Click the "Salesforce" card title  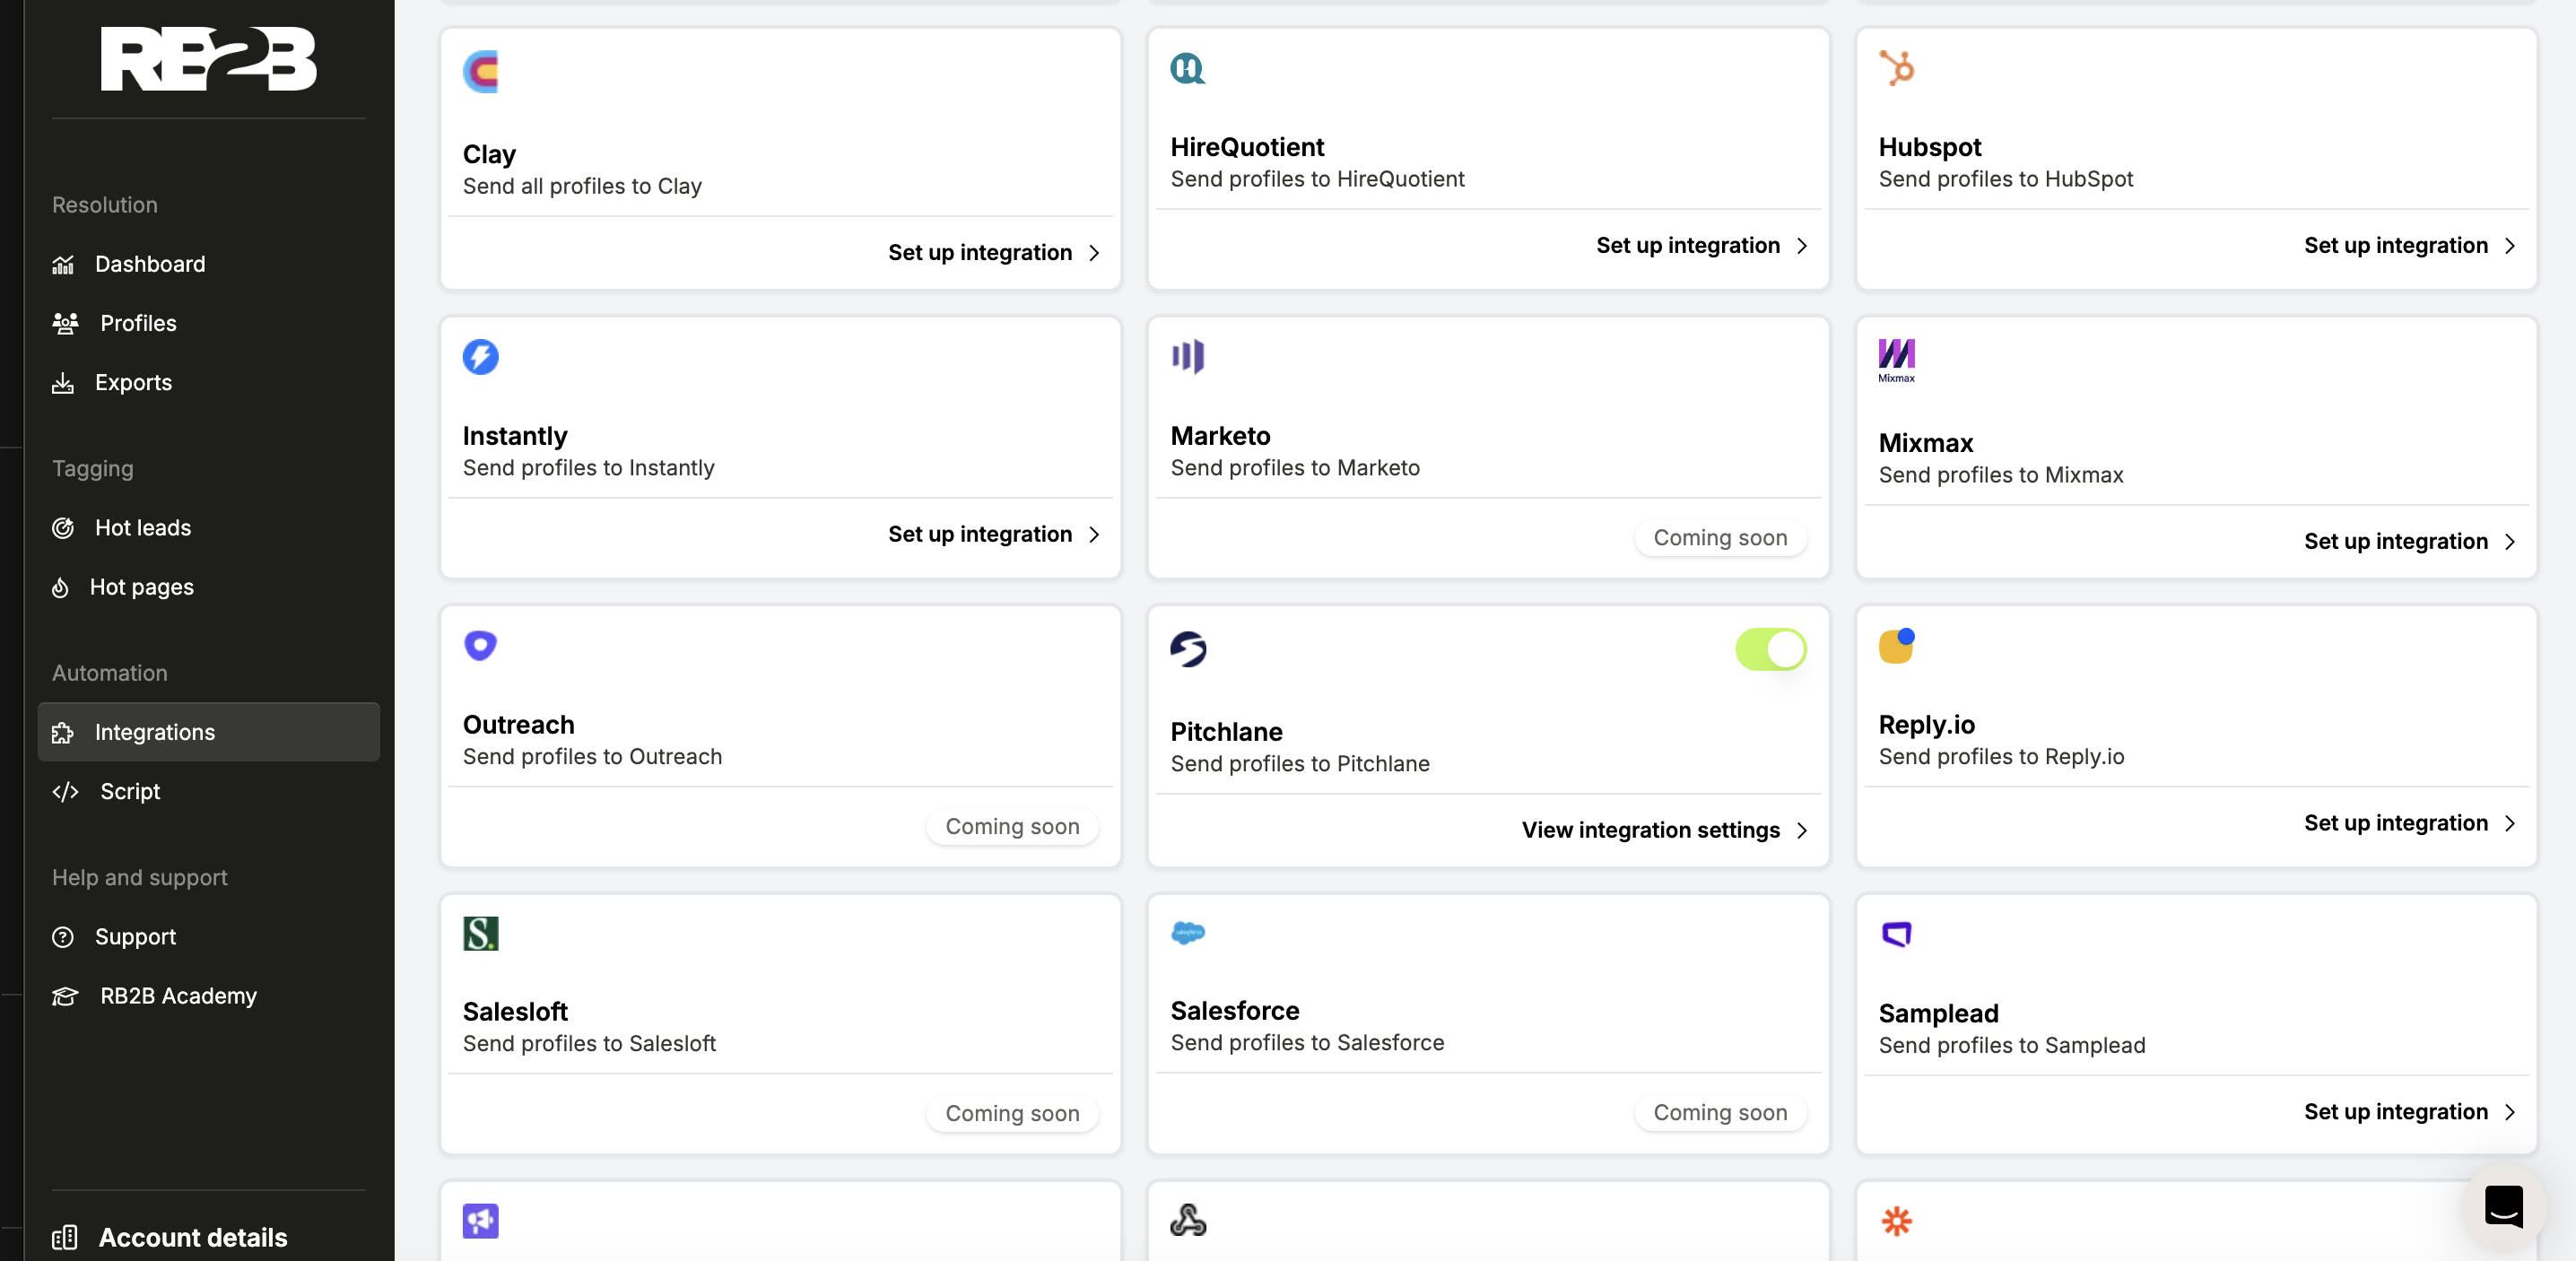click(1235, 1011)
